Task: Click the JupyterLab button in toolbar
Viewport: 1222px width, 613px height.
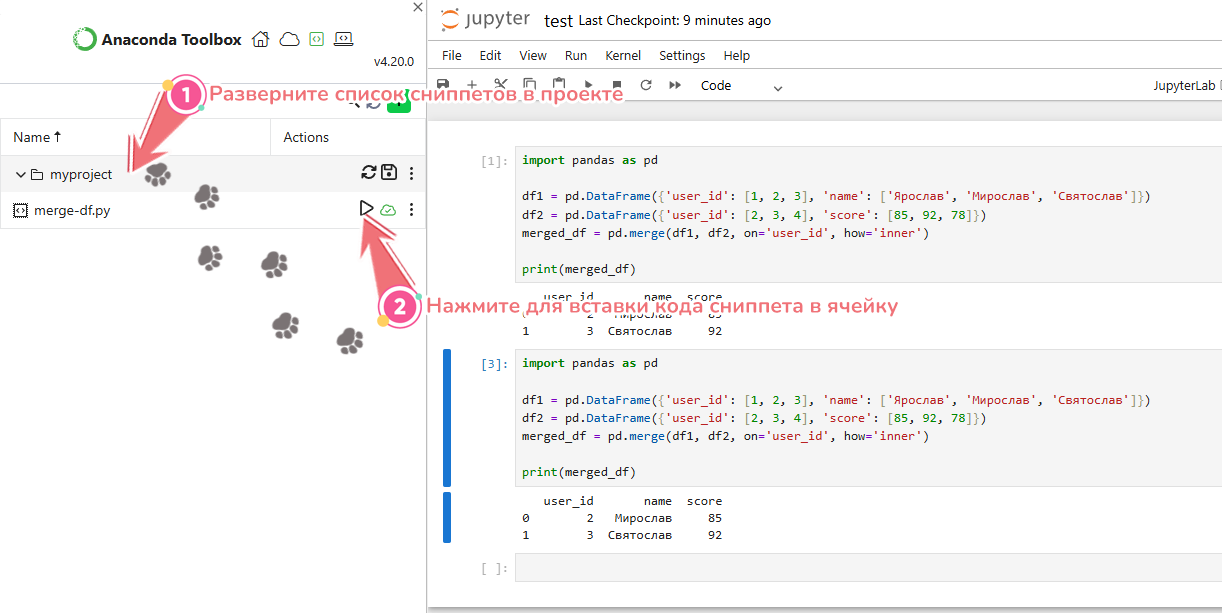Action: click(1185, 87)
